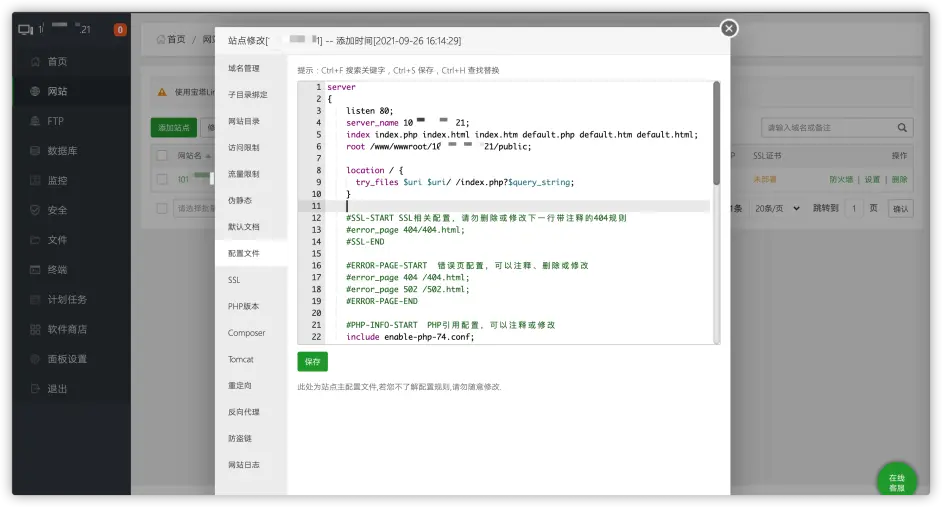Click the 网站 globe icon in the sidebar
The image size is (942, 507).
[35, 91]
